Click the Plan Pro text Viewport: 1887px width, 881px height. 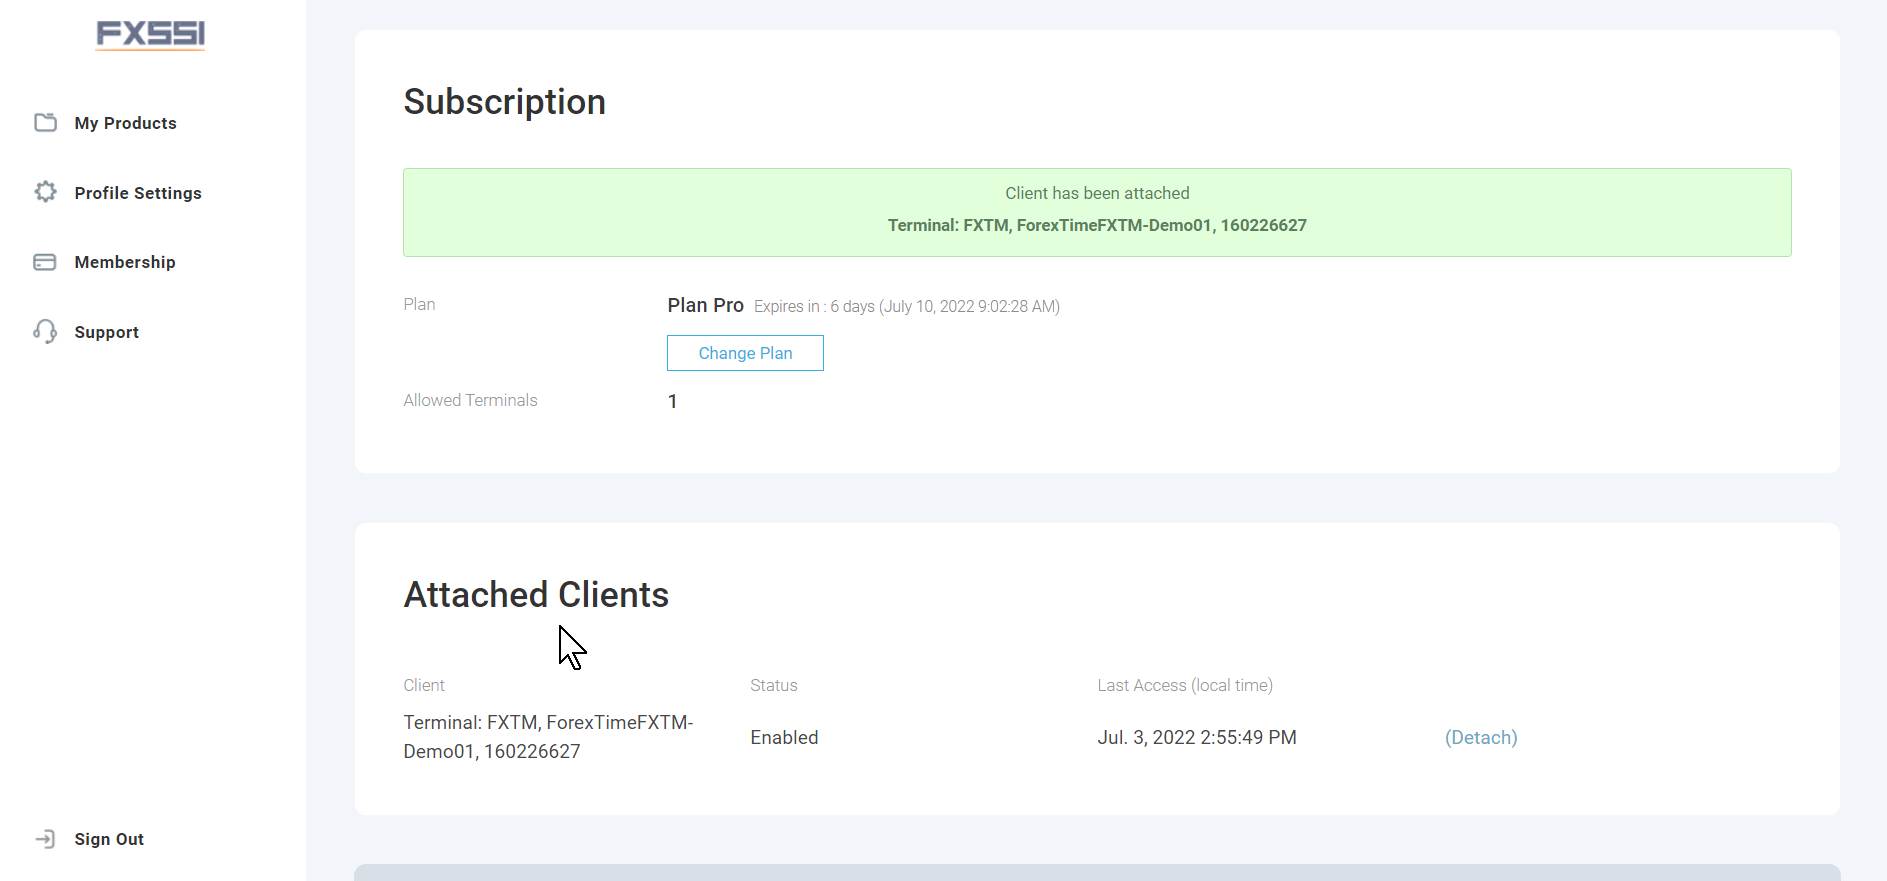pyautogui.click(x=705, y=305)
